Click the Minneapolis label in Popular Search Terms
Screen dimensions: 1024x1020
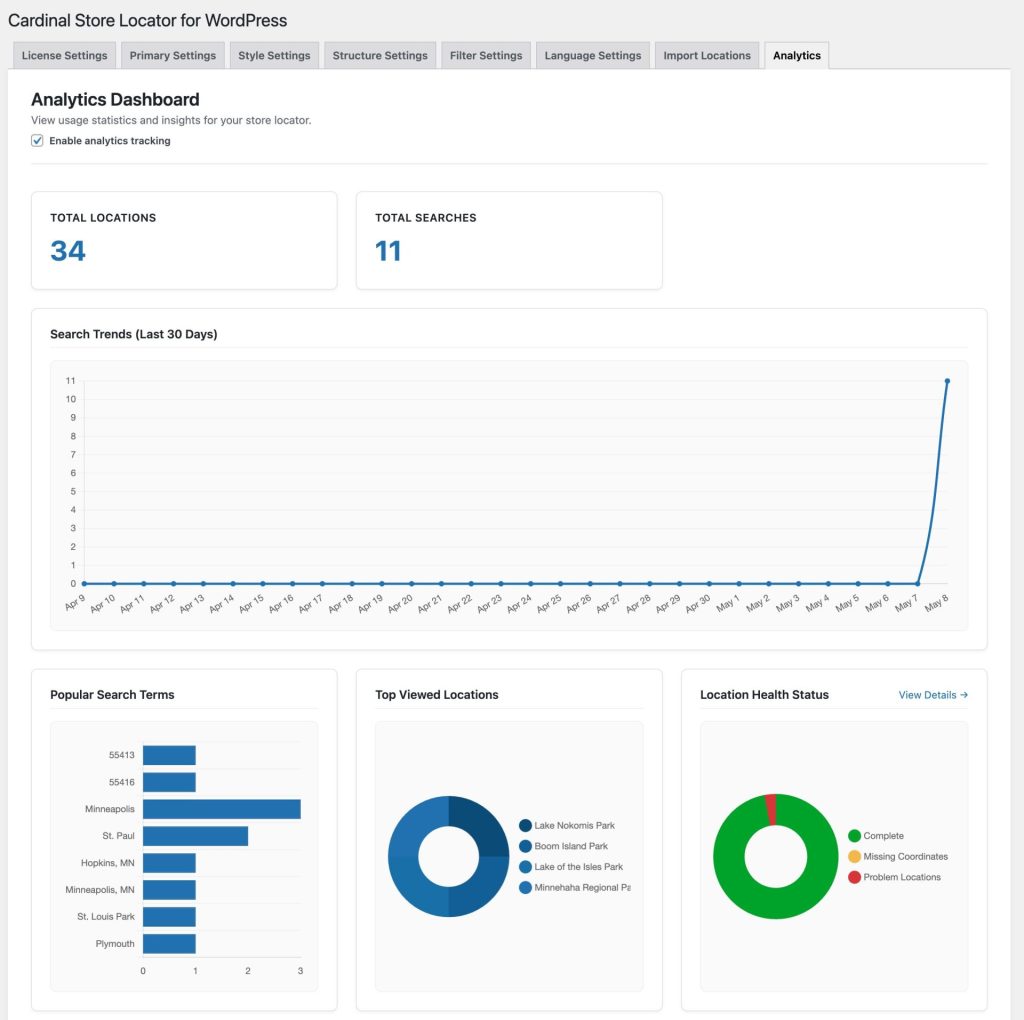pos(110,809)
